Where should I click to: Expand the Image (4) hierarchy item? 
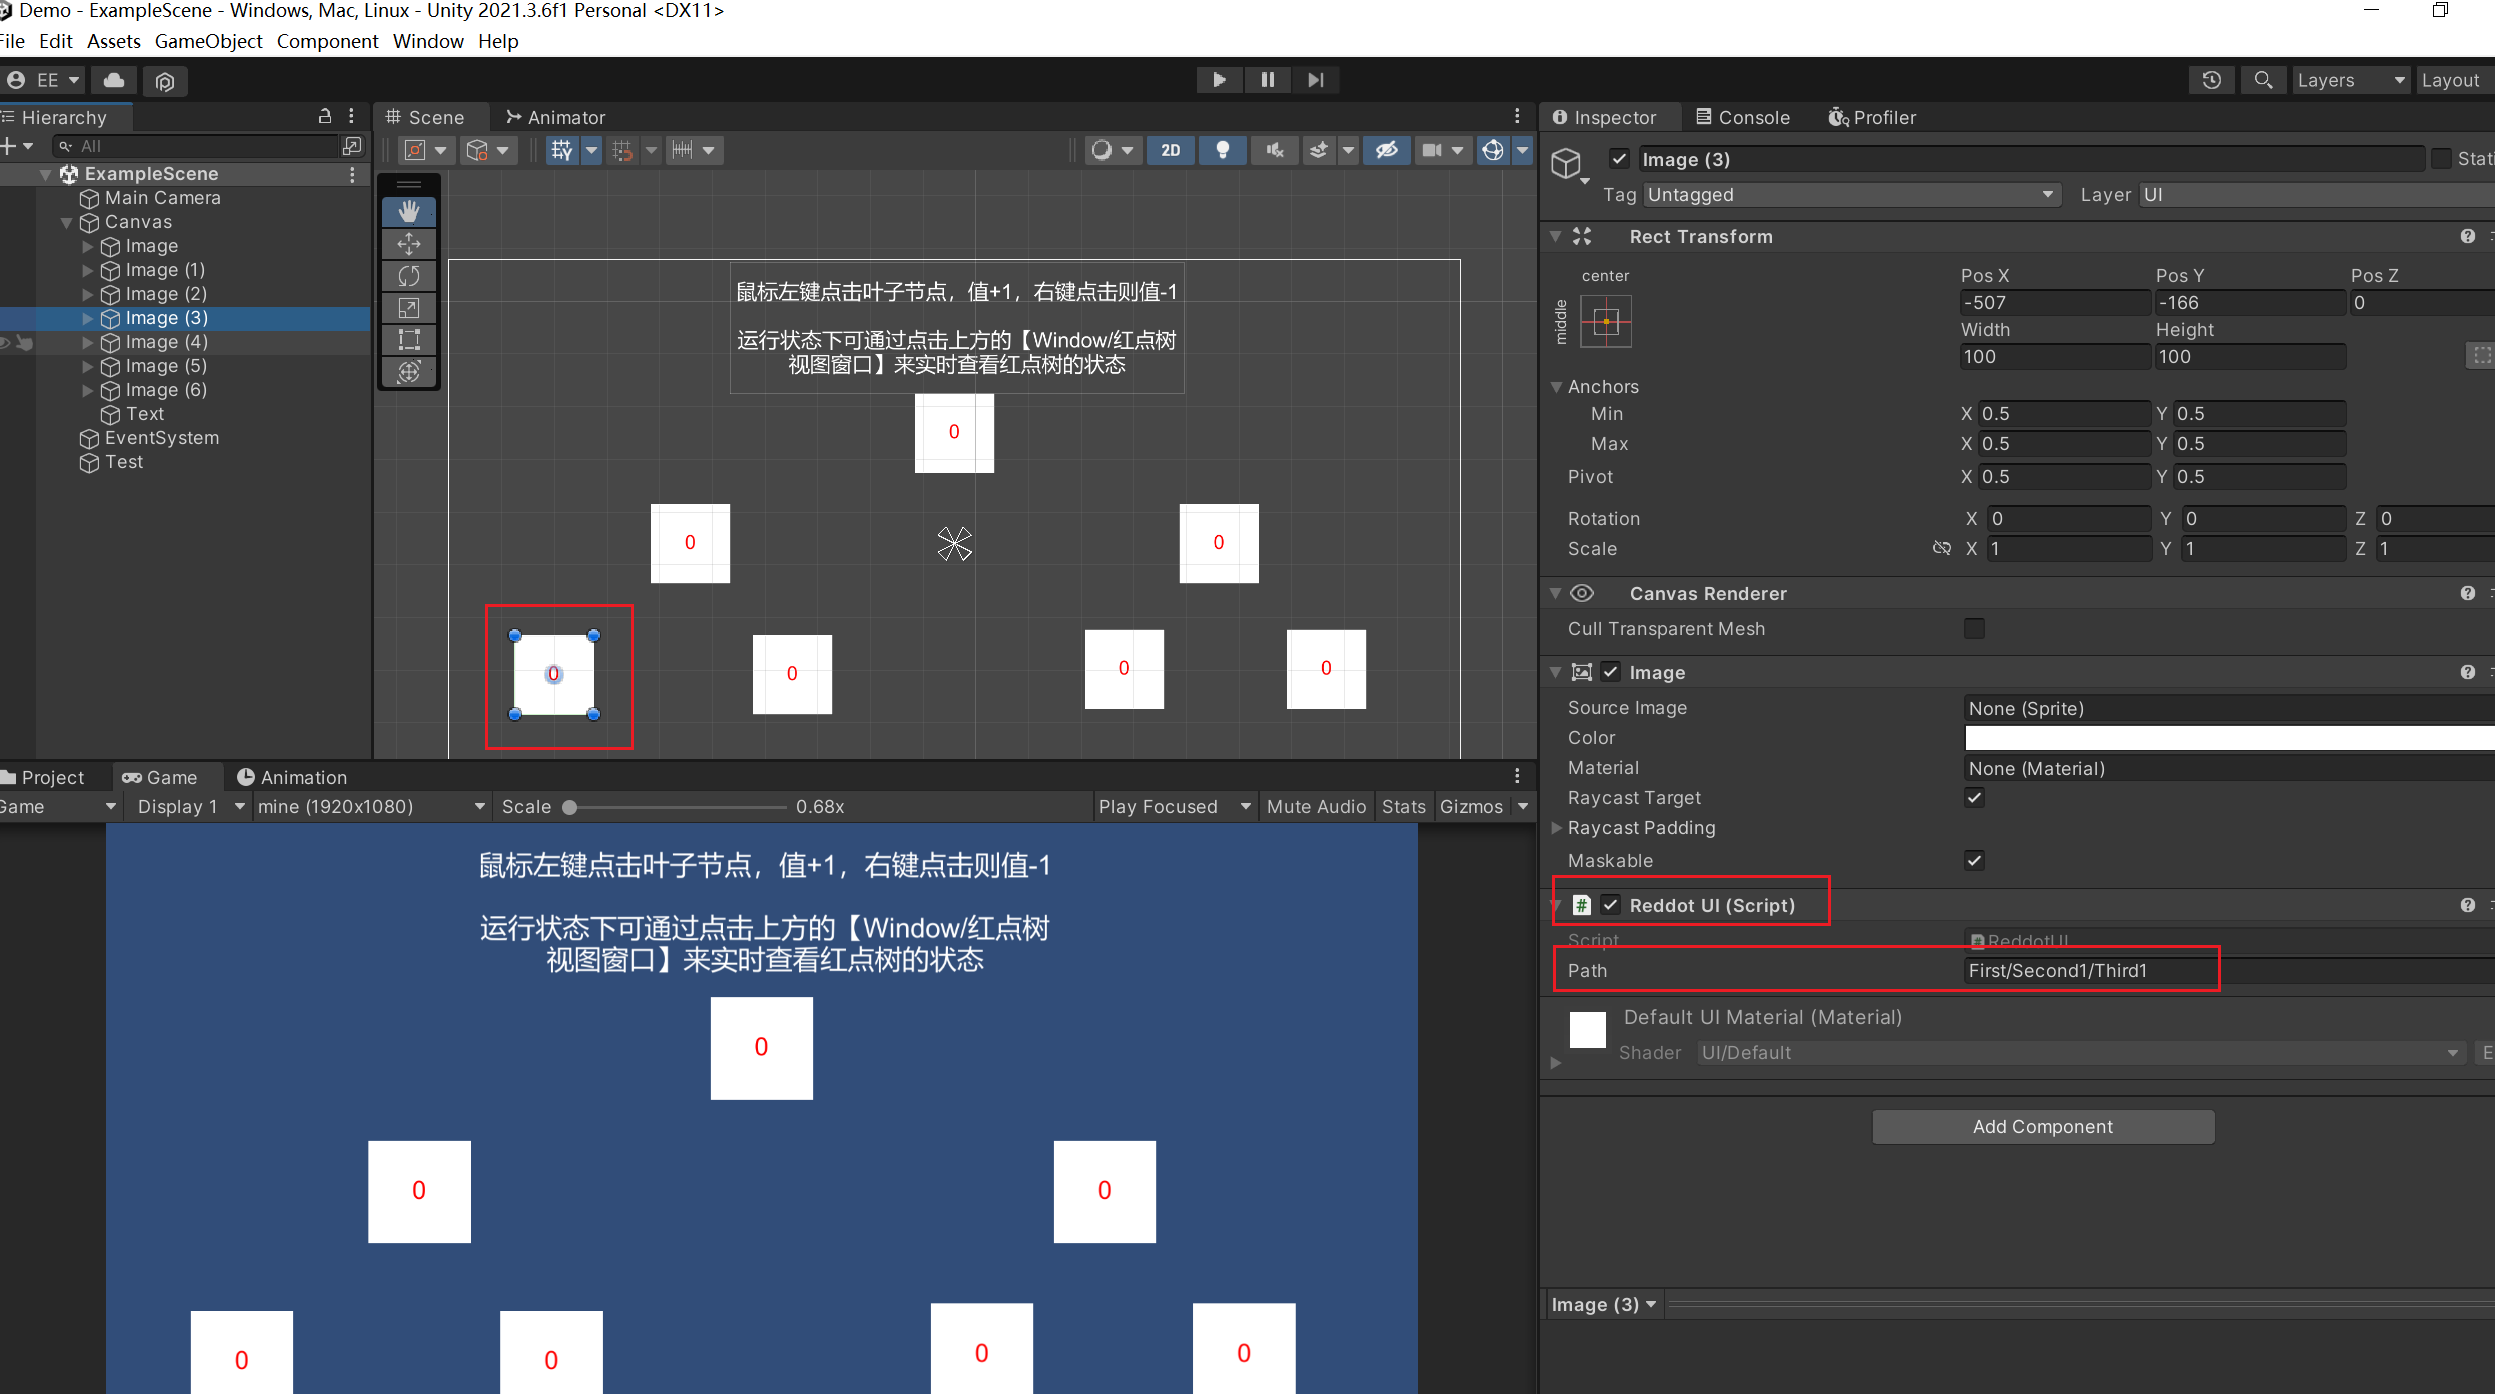pyautogui.click(x=88, y=342)
